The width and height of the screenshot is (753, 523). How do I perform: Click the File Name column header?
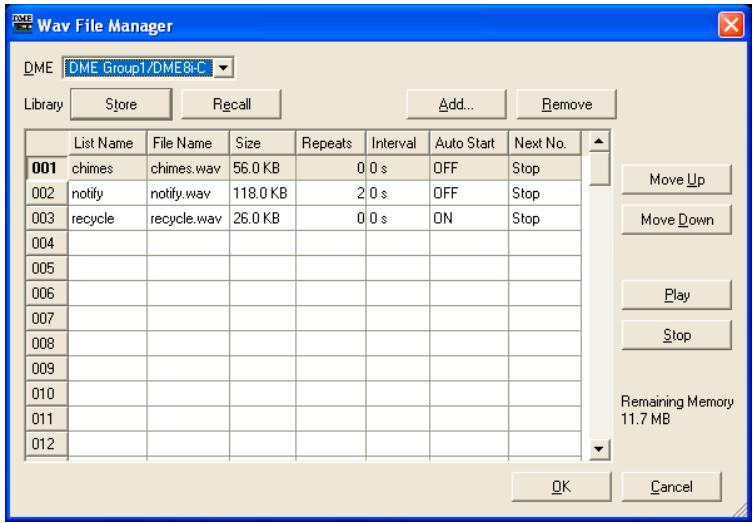188,143
